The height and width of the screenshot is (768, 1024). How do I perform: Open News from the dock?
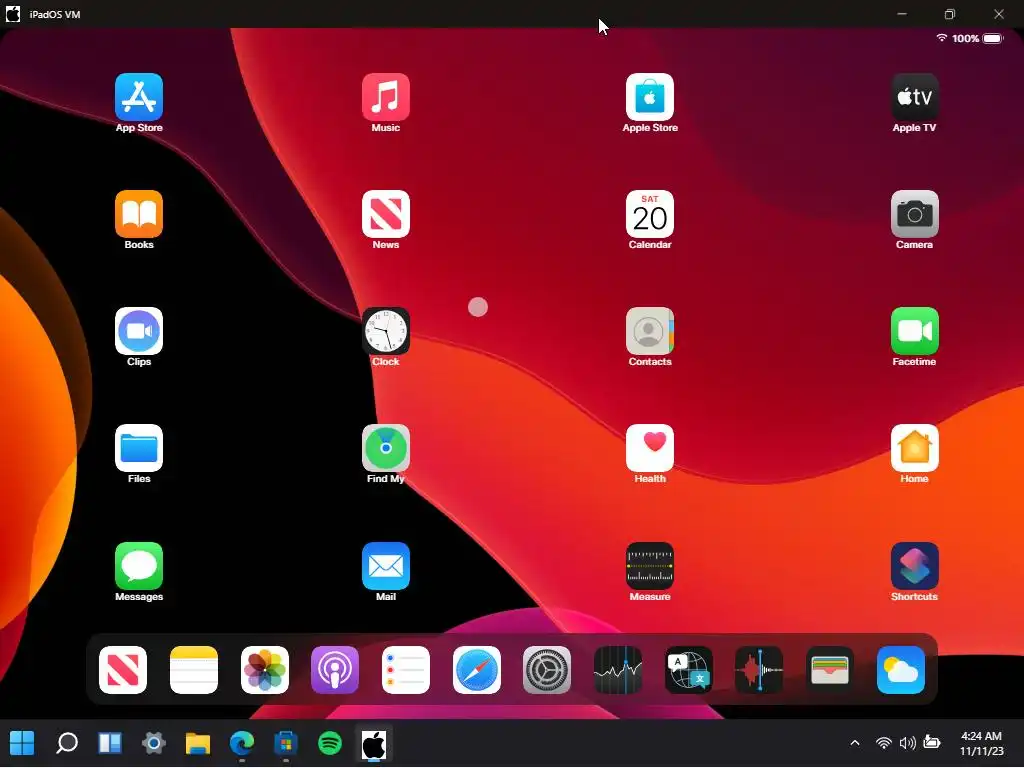click(x=123, y=670)
